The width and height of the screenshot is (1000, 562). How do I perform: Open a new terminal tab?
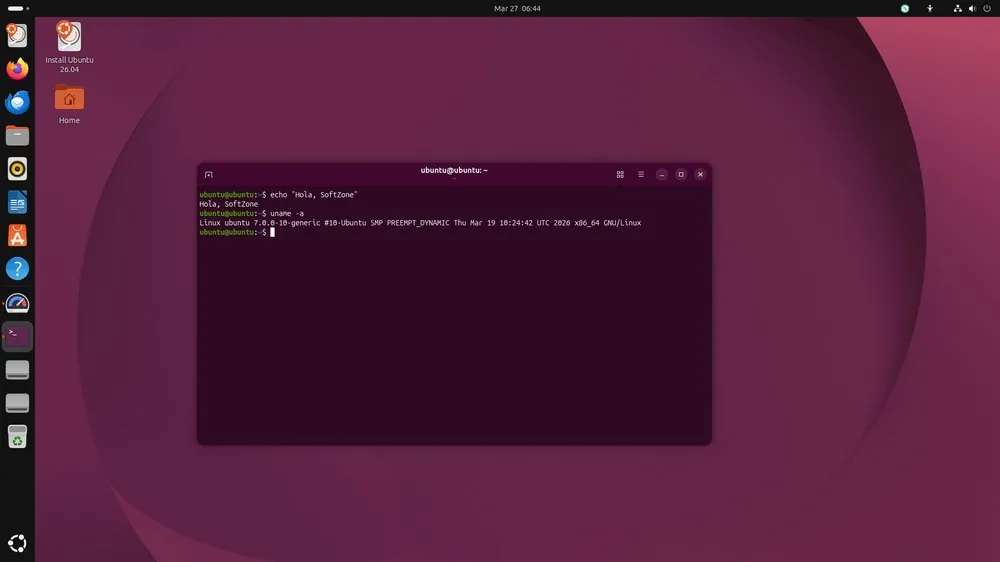(209, 175)
